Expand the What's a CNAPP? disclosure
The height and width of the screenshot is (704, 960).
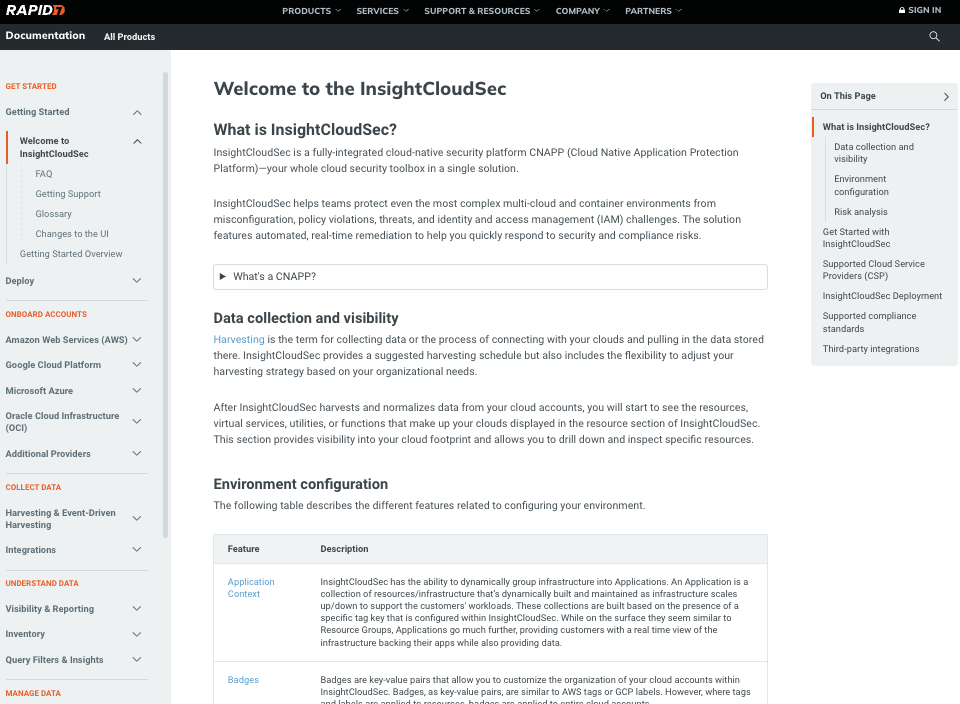tap(223, 277)
